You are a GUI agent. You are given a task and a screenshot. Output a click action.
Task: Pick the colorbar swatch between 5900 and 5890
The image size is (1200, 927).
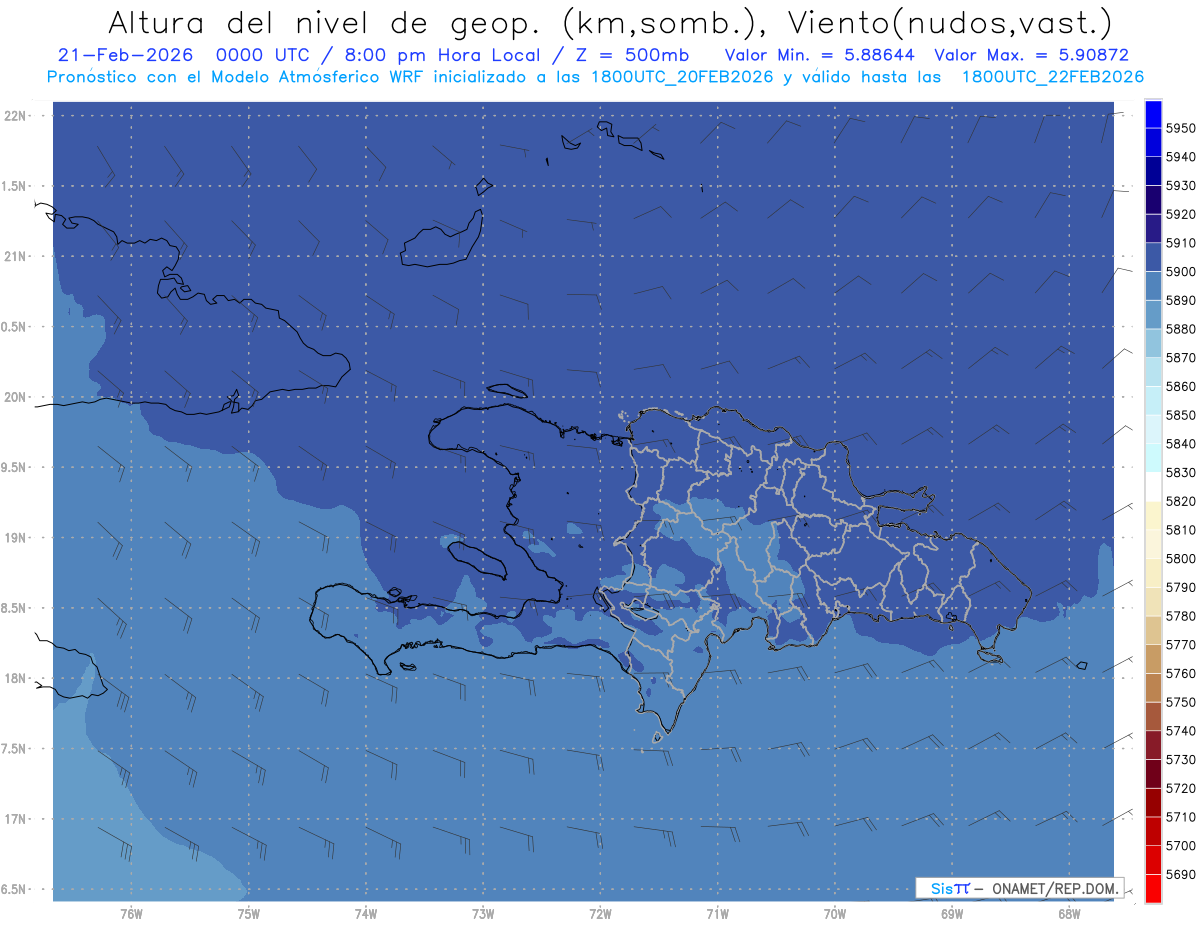click(1153, 286)
